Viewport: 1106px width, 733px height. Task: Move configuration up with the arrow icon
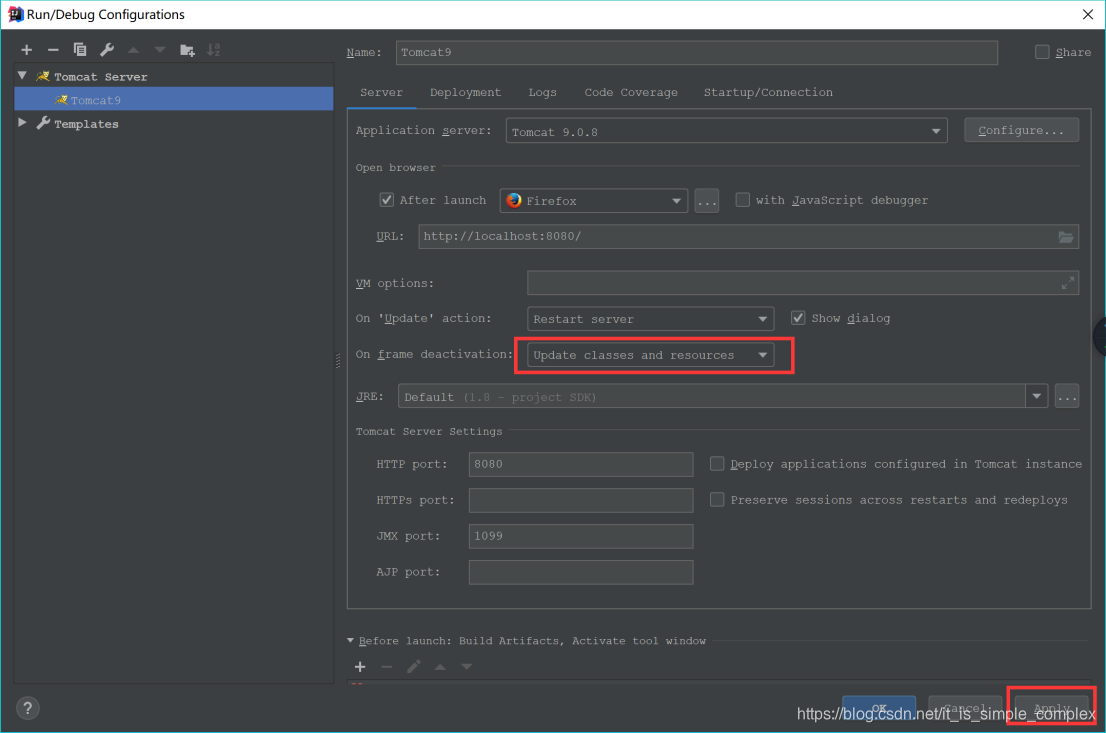click(x=133, y=50)
